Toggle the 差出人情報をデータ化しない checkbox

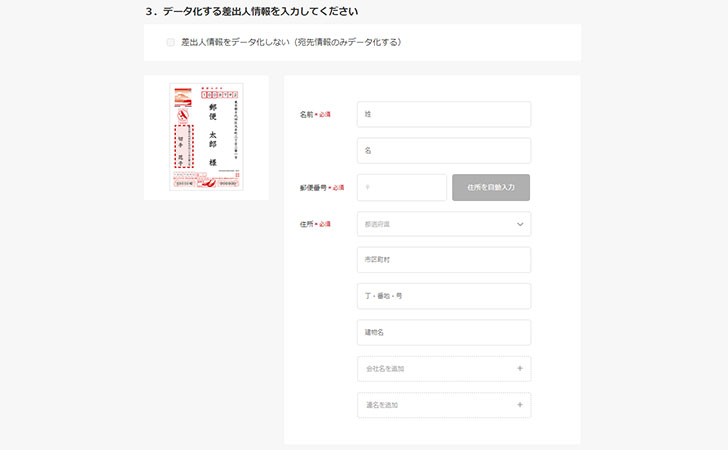[170, 42]
